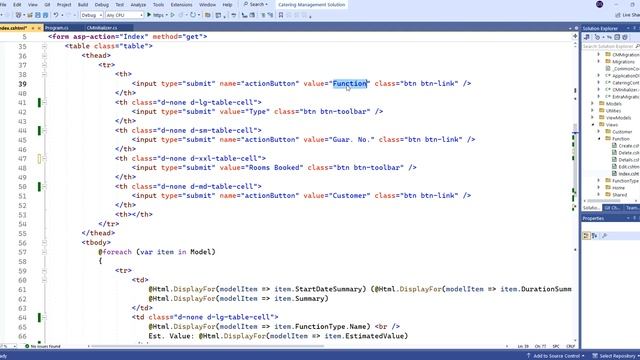Collapse the table element at line 35
Viewport: 640px width, 360px height.
tap(44, 46)
